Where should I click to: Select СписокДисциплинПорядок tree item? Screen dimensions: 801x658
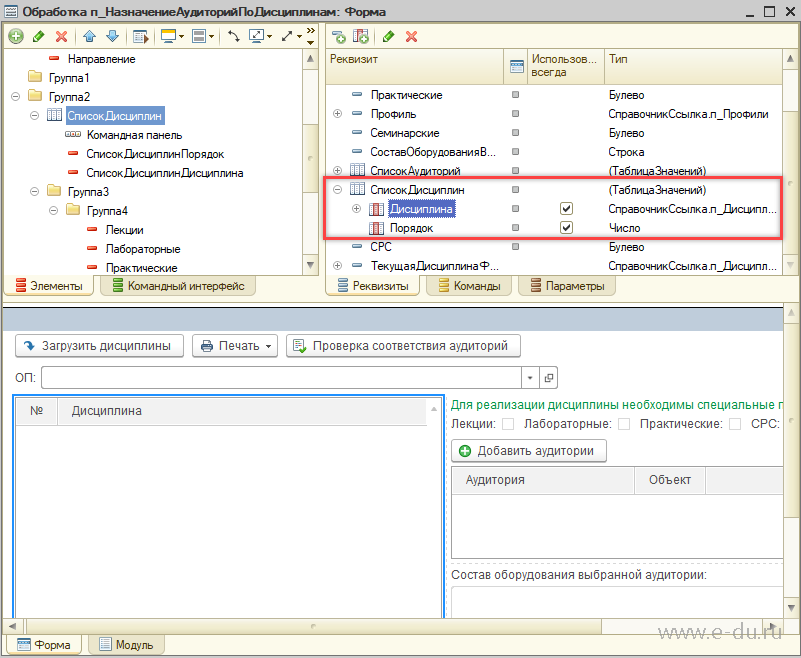tap(155, 154)
